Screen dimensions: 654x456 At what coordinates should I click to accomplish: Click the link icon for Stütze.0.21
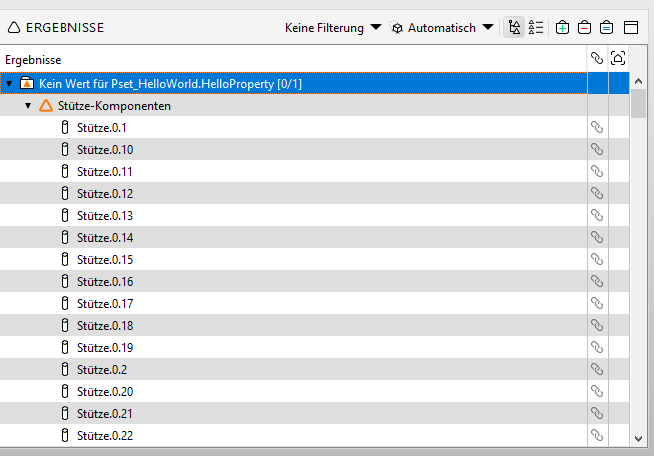597,413
